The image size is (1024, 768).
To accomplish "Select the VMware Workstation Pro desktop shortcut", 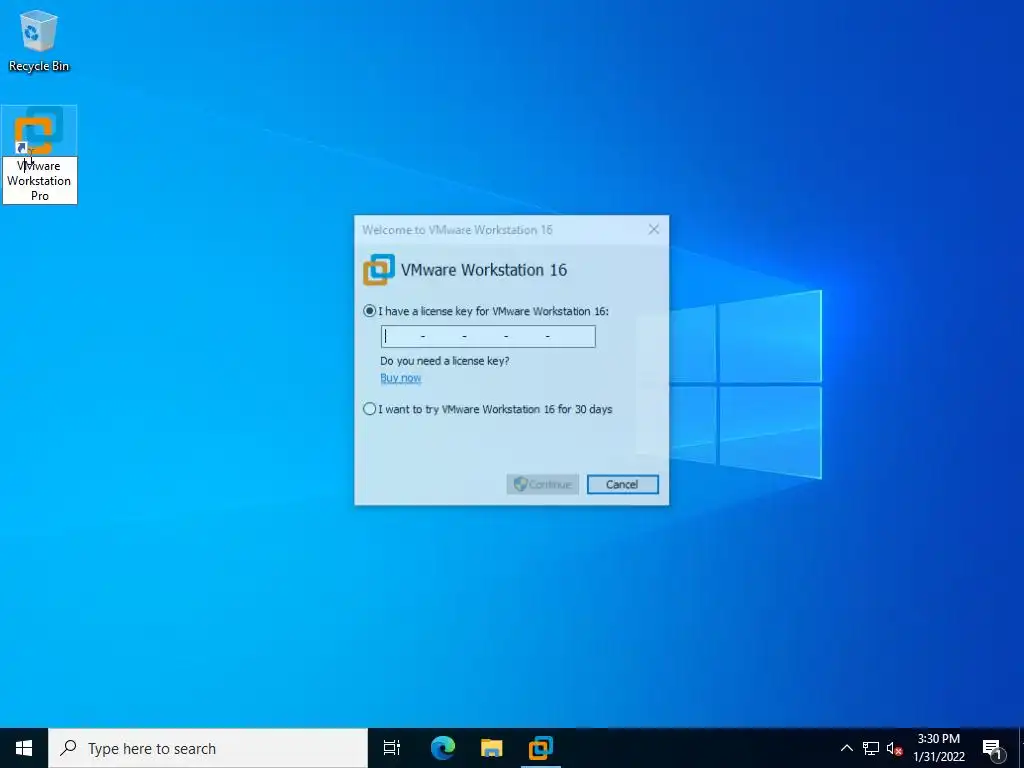I will point(39,154).
